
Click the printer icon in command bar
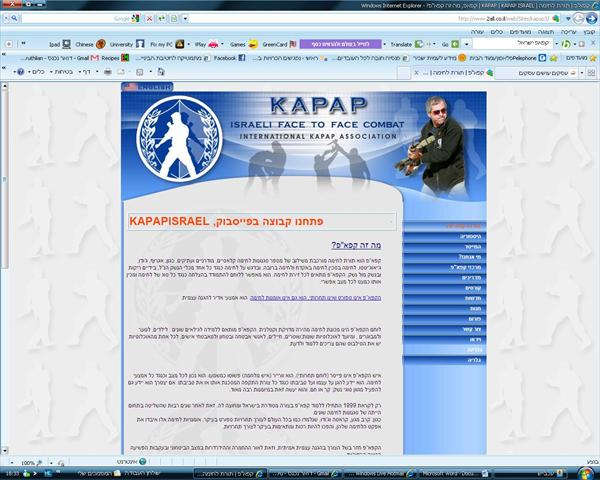(x=108, y=72)
